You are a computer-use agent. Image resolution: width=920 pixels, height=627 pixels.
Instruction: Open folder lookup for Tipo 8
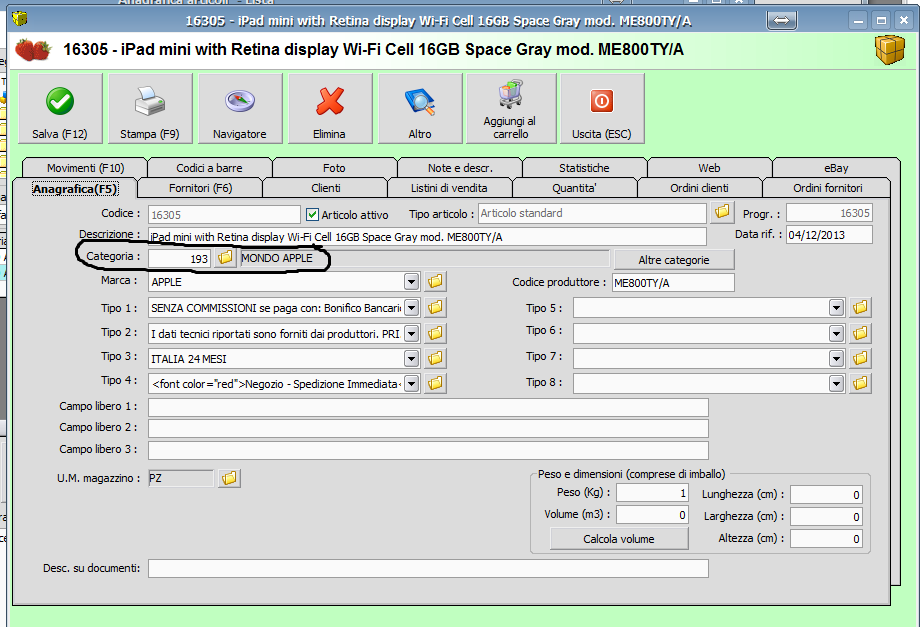click(860, 383)
